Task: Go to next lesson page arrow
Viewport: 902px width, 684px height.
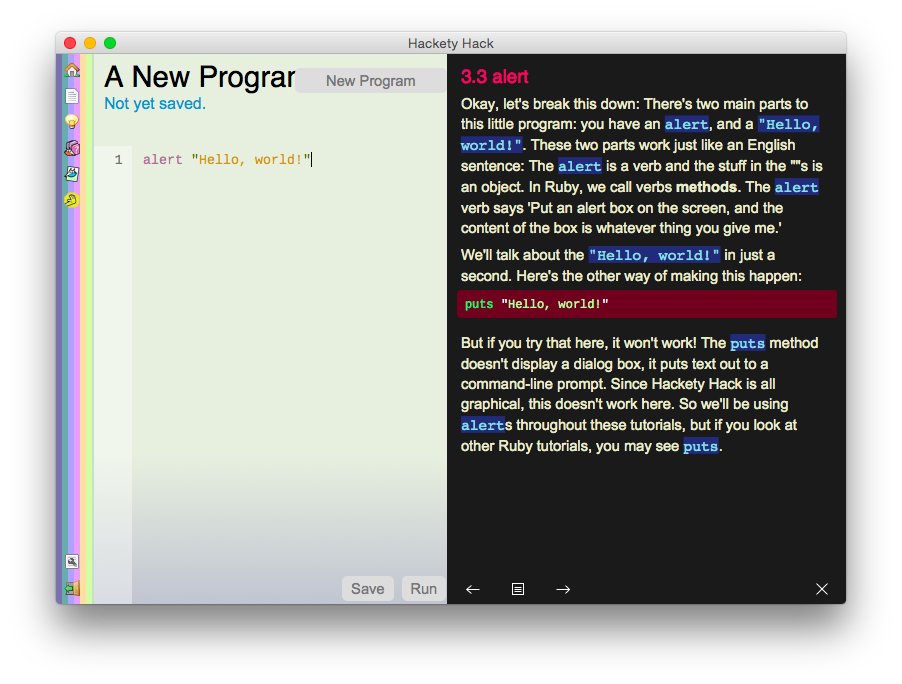Action: 563,589
